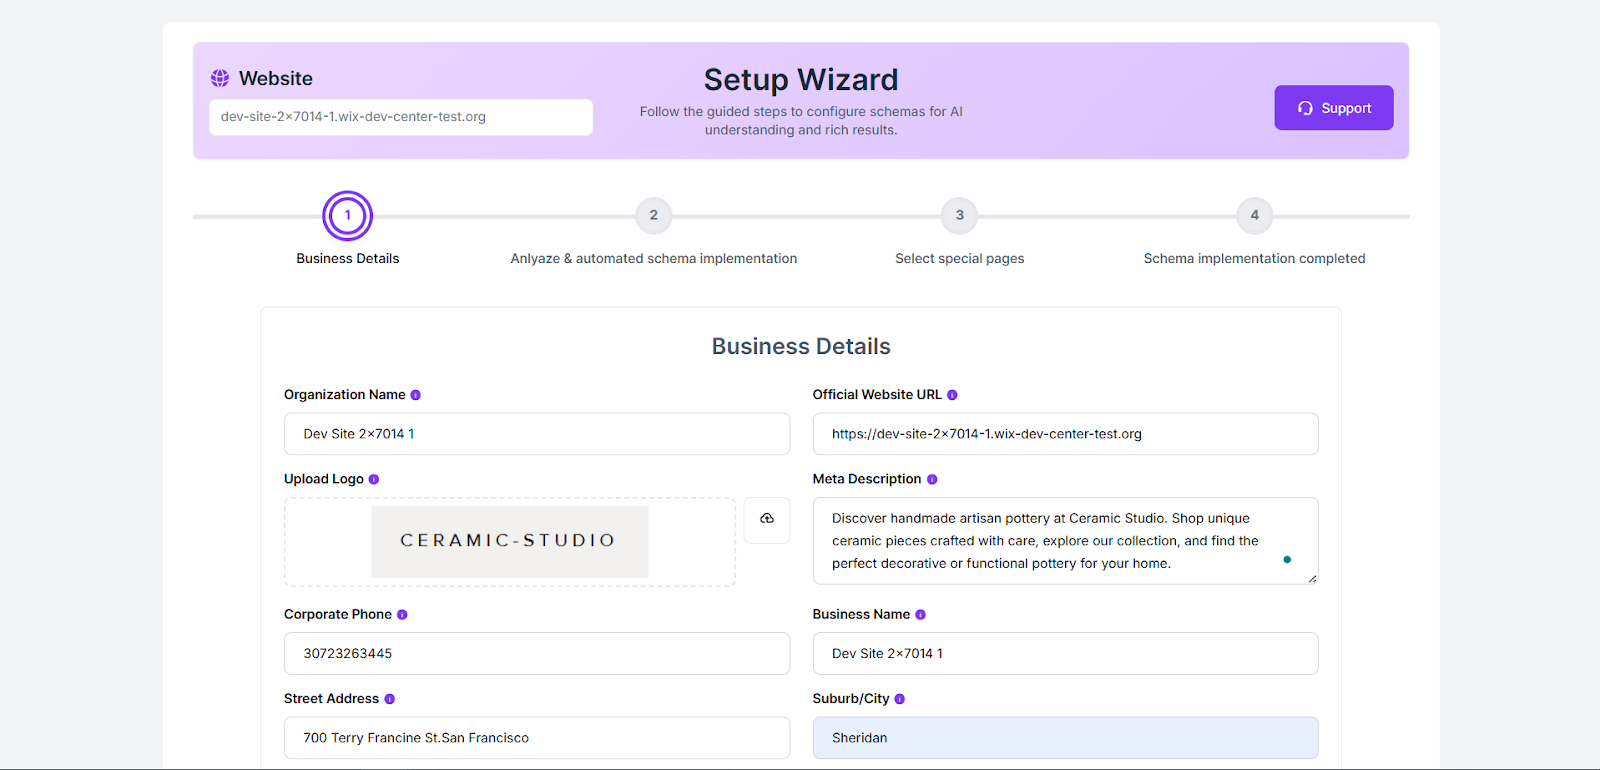Click the Street Address info icon
The width and height of the screenshot is (1600, 770).
click(389, 699)
